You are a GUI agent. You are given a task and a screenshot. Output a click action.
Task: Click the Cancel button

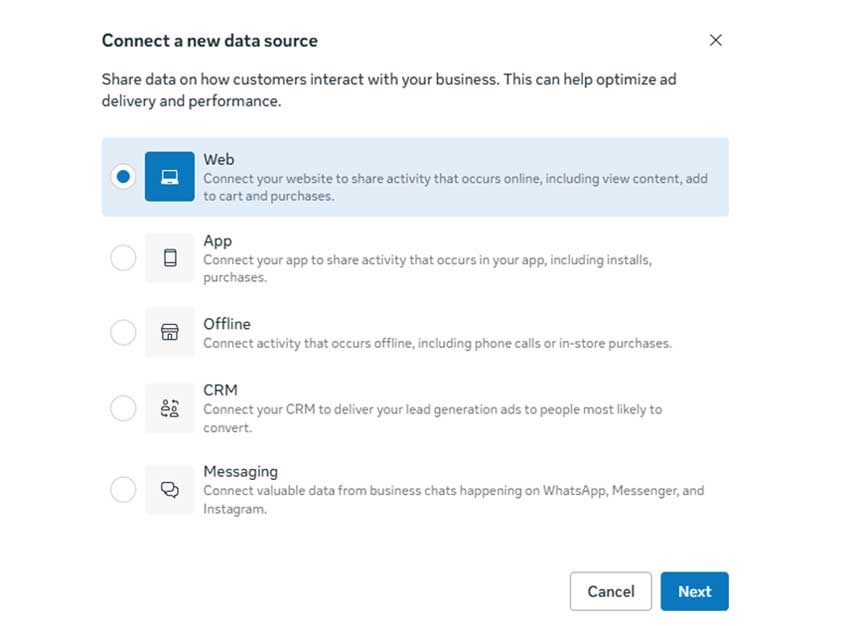coord(610,591)
